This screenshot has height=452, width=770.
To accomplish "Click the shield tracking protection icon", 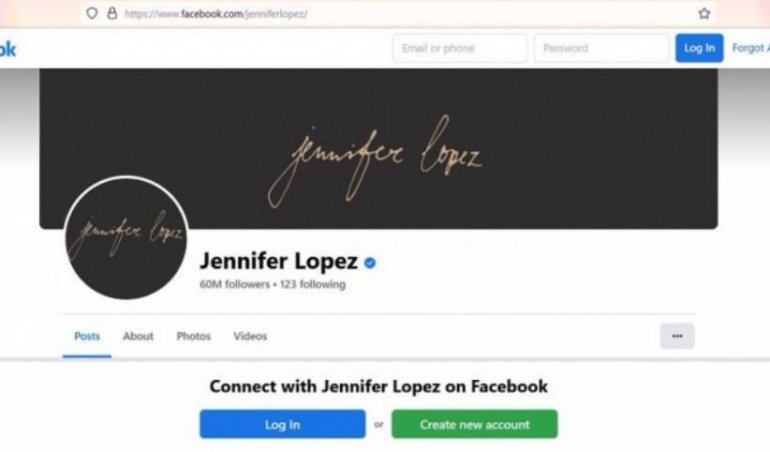I will click(x=92, y=13).
